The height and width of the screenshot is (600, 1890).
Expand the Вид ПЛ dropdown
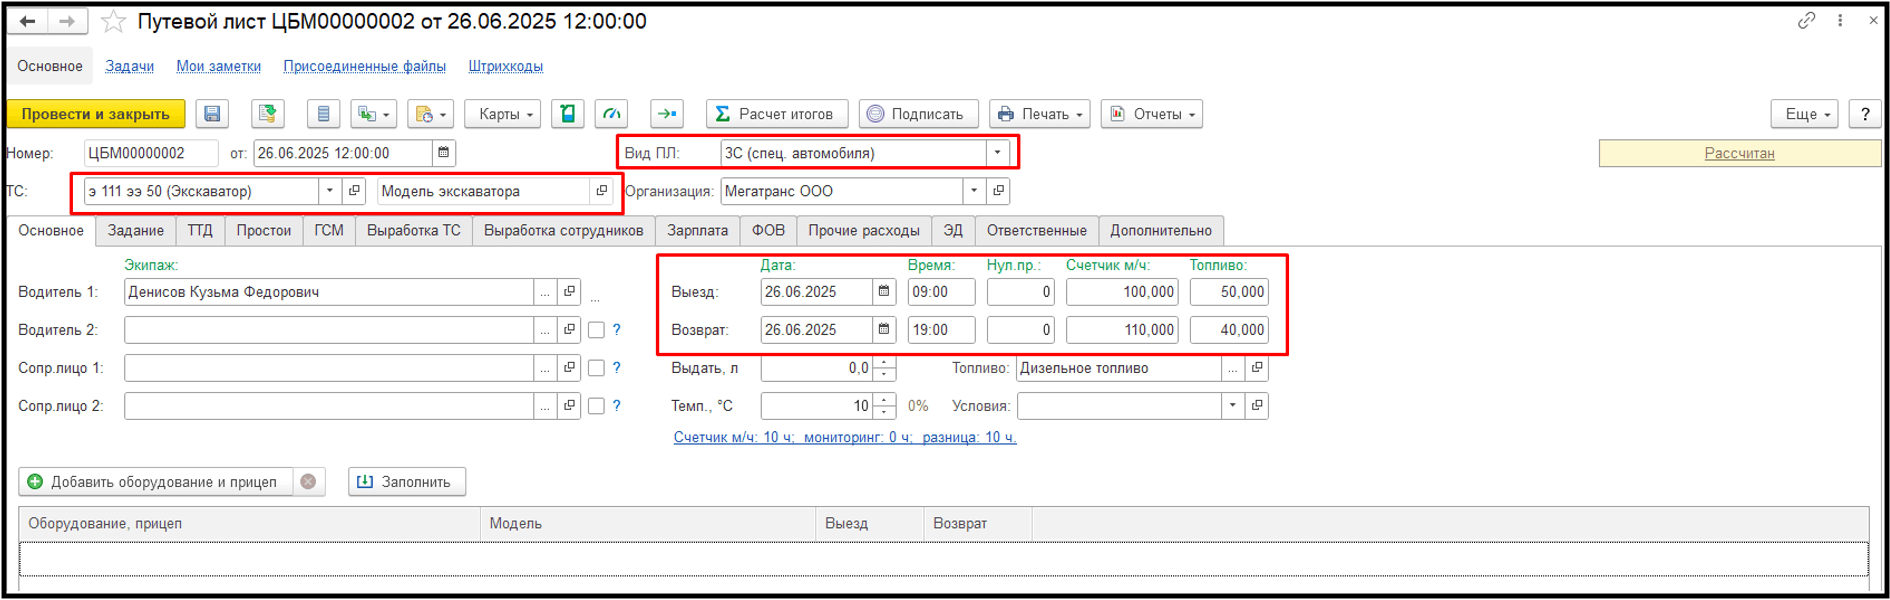[x=997, y=153]
